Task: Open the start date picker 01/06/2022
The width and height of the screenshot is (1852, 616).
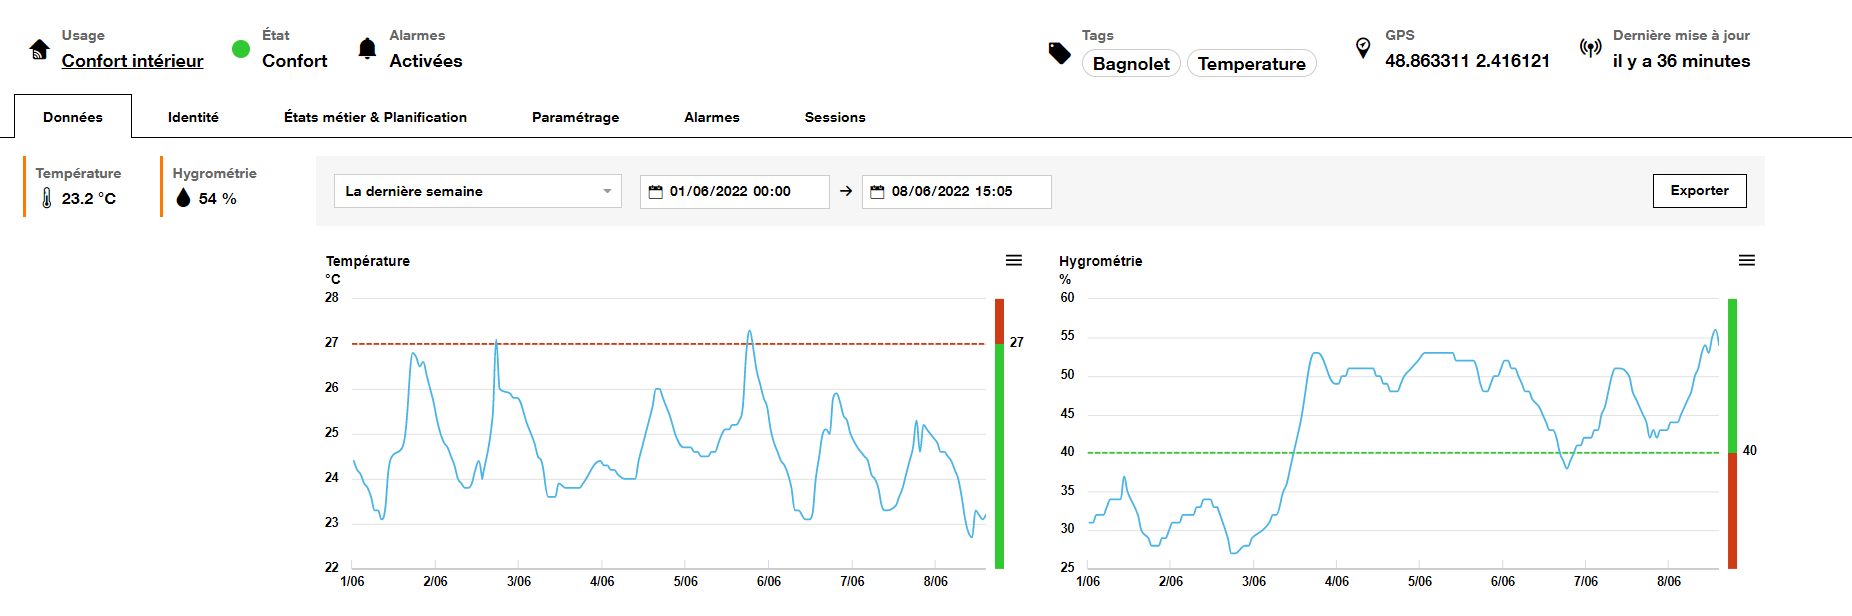Action: coord(734,191)
